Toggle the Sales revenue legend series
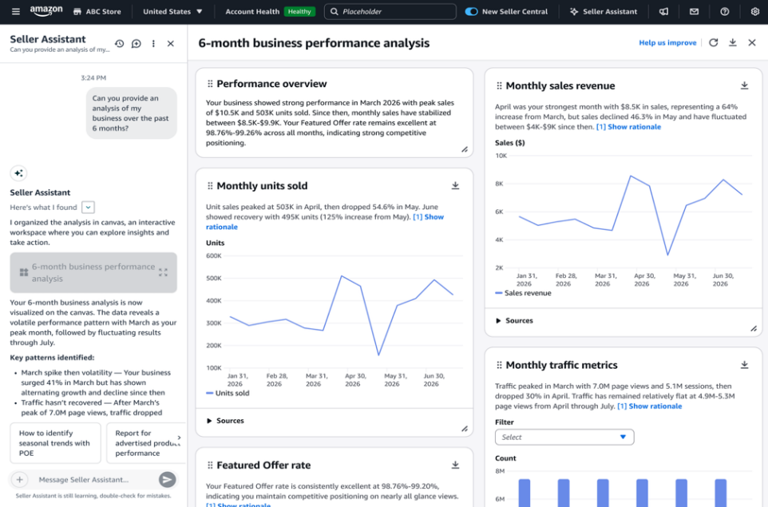Screen dimensions: 768x507 (523, 293)
